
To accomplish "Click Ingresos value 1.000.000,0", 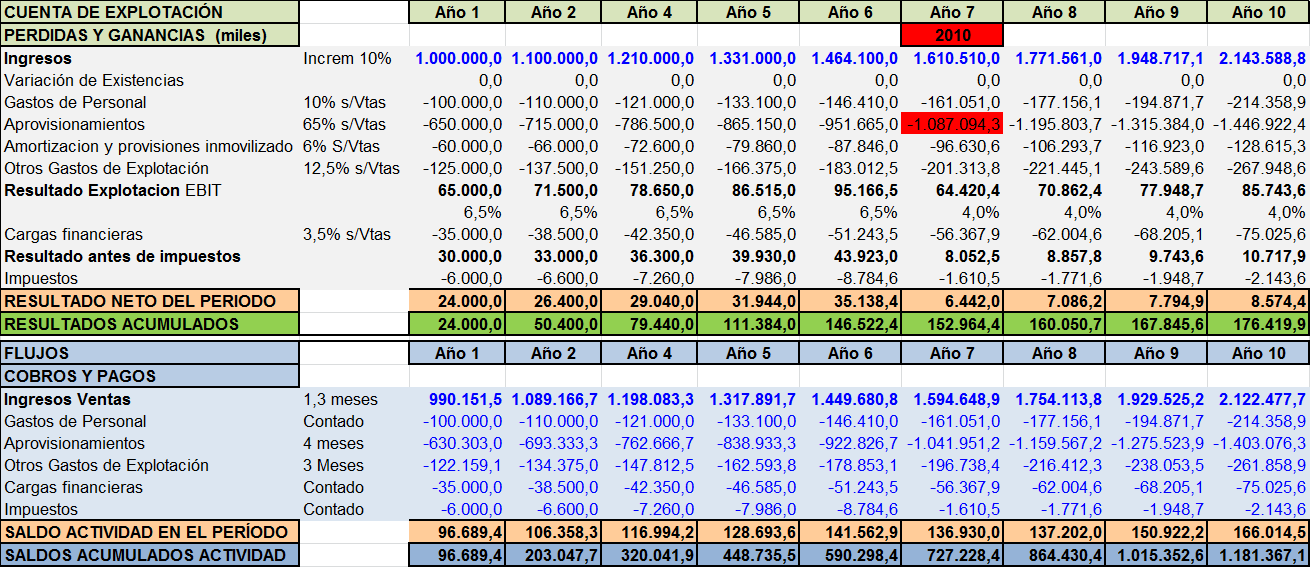I will (x=459, y=58).
